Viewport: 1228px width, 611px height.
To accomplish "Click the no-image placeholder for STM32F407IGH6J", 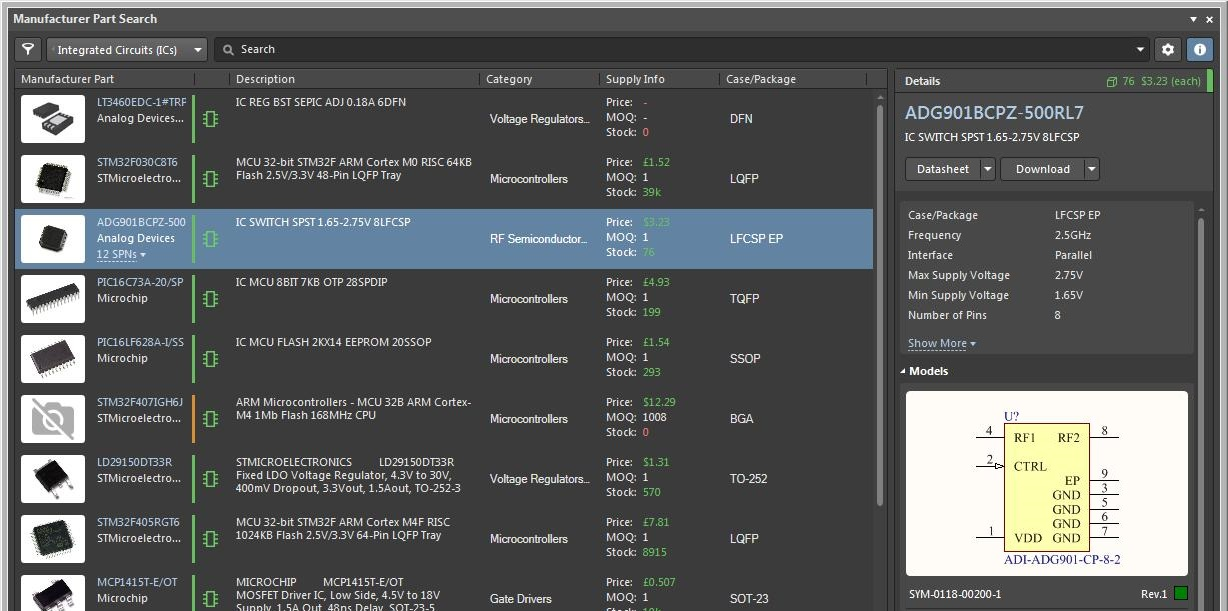I will pyautogui.click(x=53, y=419).
